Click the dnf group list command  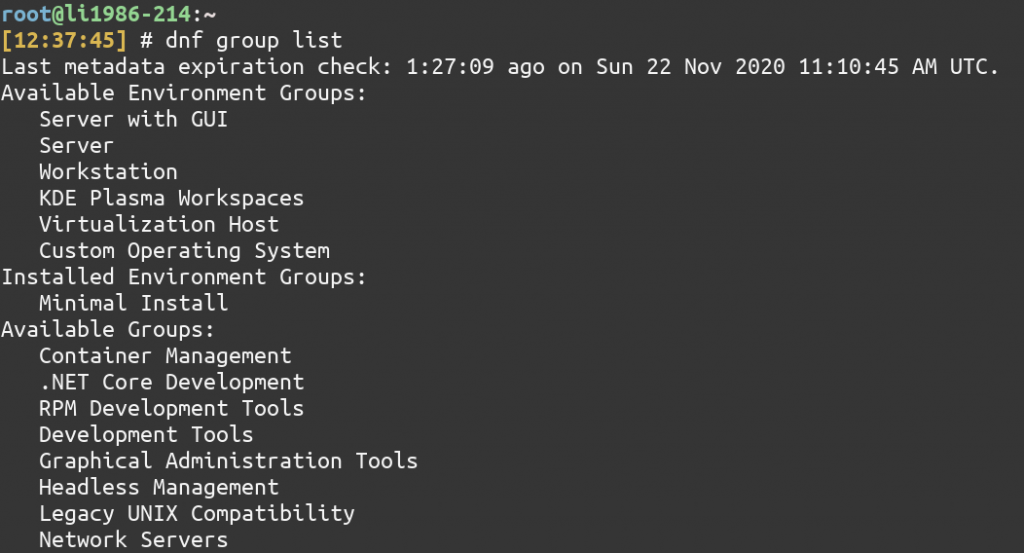253,41
